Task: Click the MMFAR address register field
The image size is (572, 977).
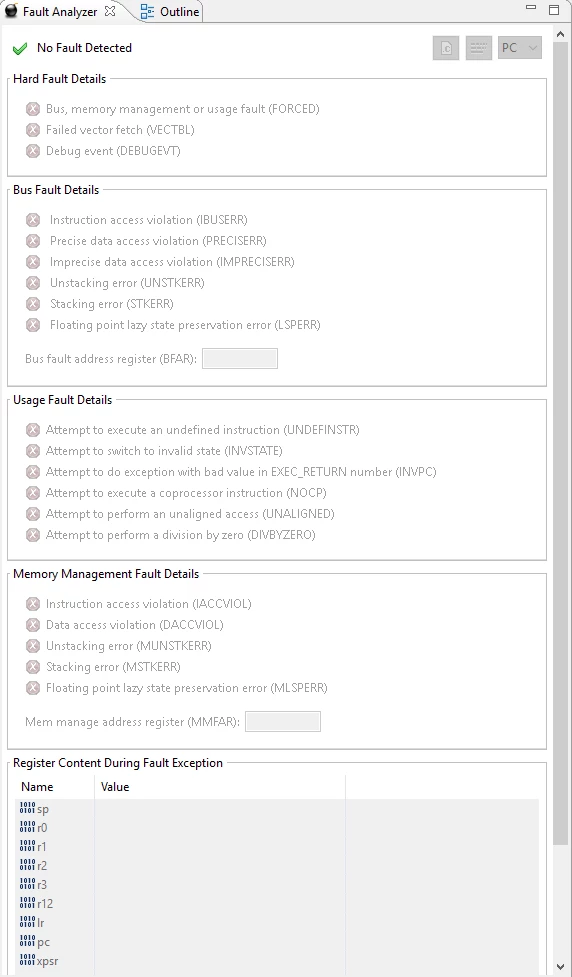Action: pyautogui.click(x=283, y=722)
